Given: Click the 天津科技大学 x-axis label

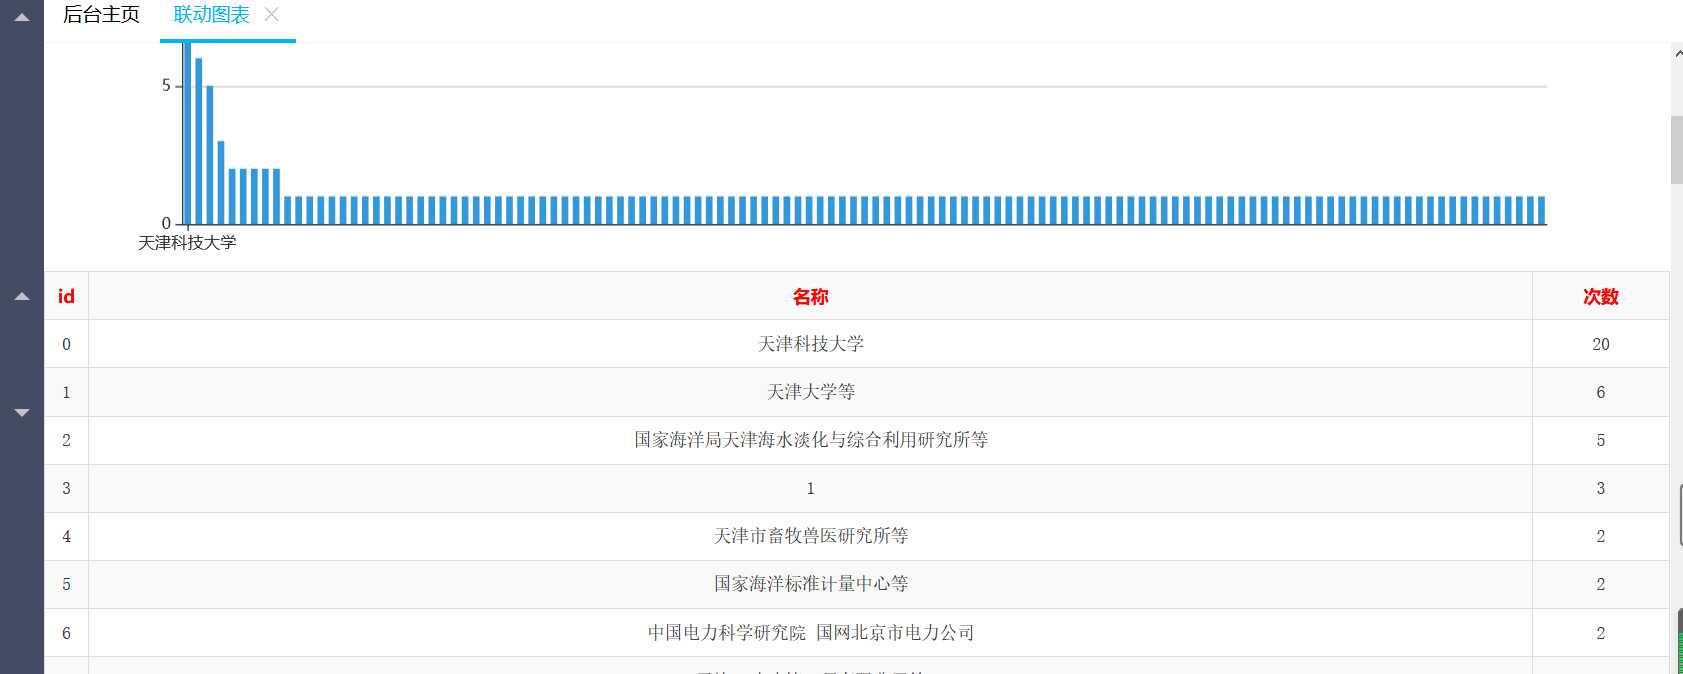Looking at the screenshot, I should click(187, 242).
